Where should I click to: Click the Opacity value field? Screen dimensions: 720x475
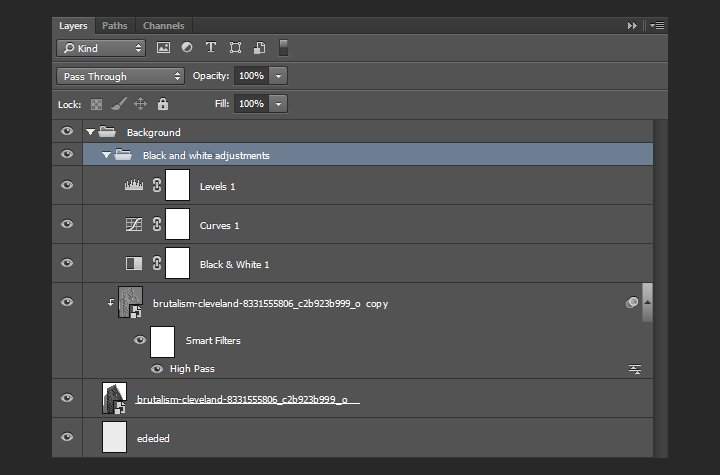pyautogui.click(x=252, y=76)
